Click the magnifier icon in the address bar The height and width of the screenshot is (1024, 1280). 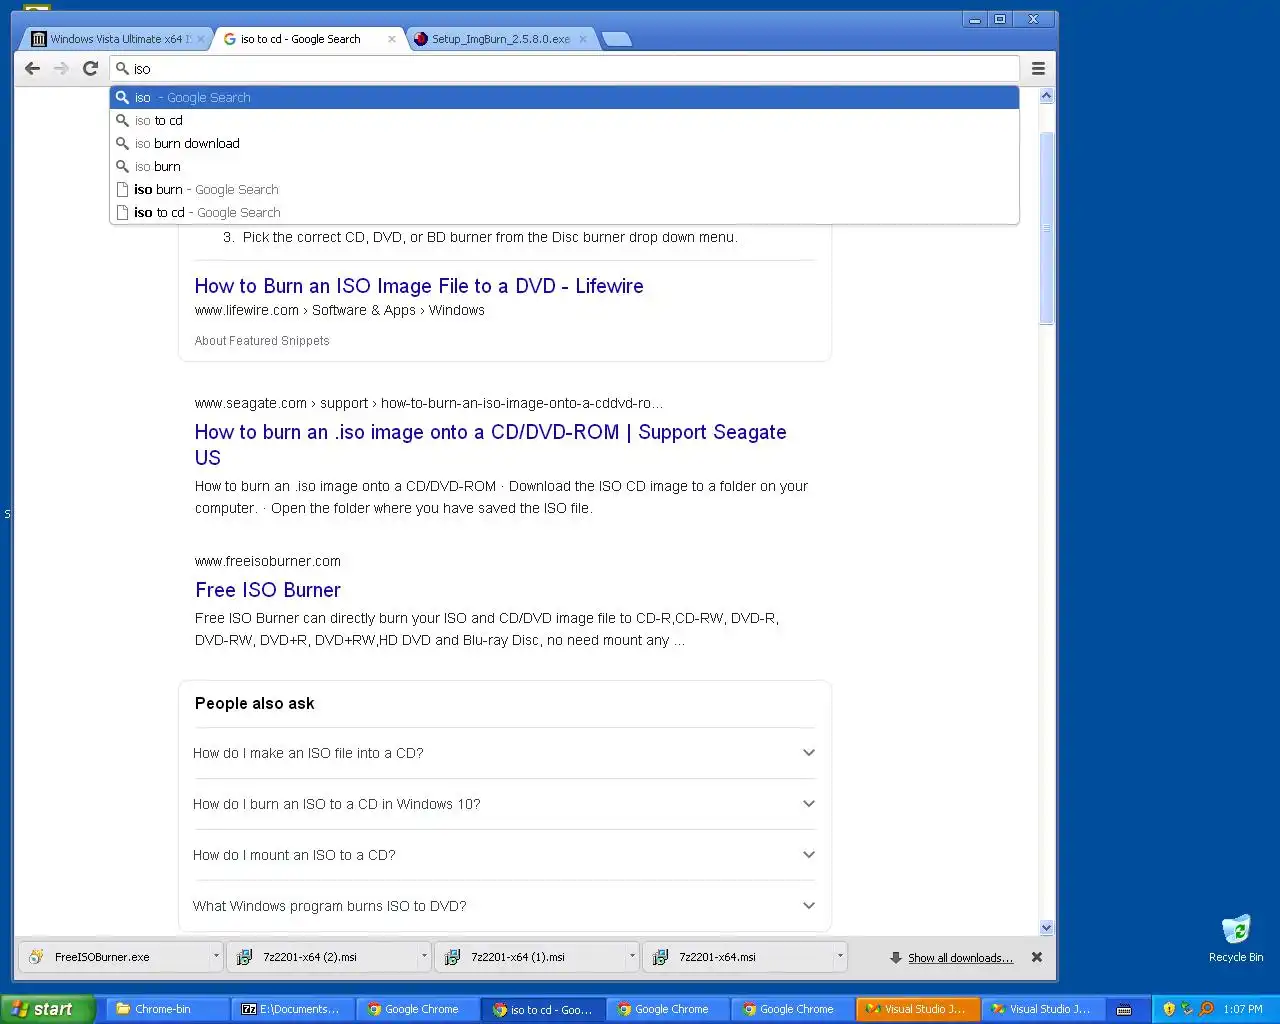click(x=122, y=68)
